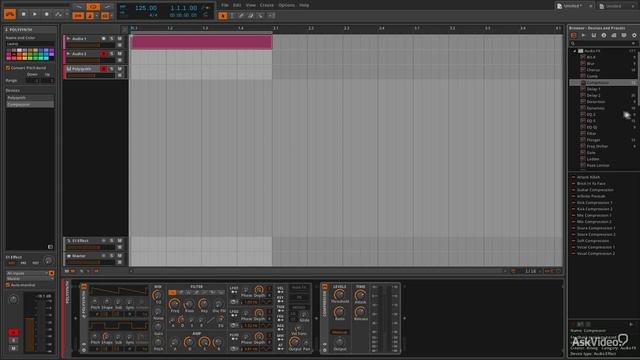This screenshot has height=360, width=640.
Task: Click the Compressor Threshold knob
Action: coord(339,295)
